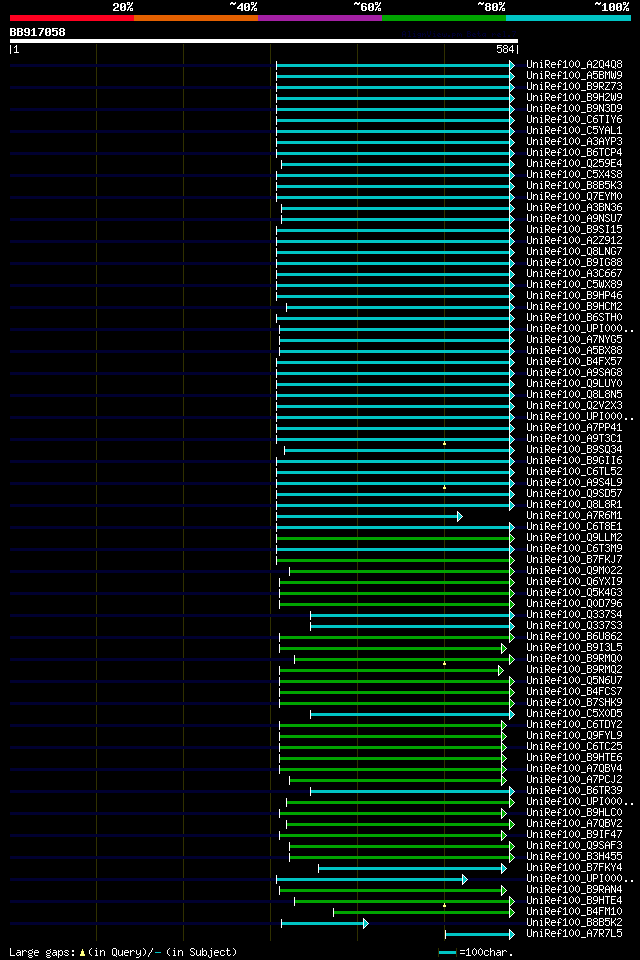Select hit label UniRef100_C6TL52
This screenshot has height=960, width=640.
(574, 472)
